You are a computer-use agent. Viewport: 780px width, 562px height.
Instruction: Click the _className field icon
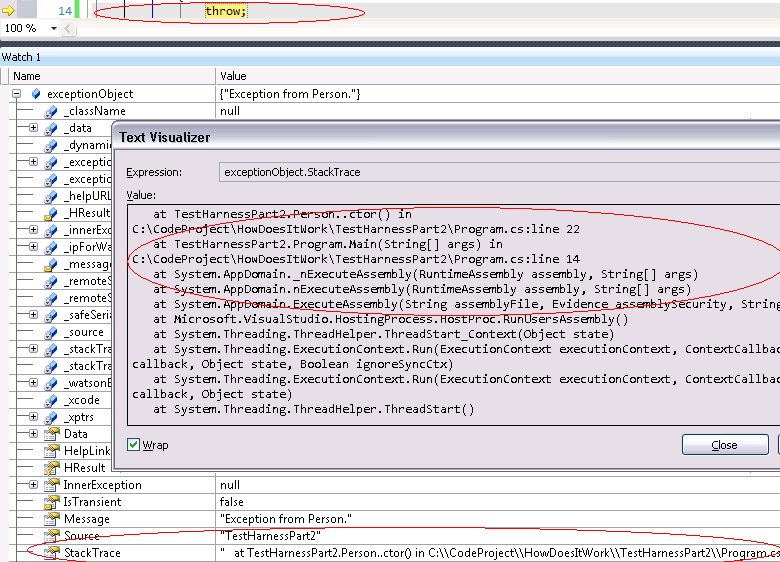(x=51, y=111)
